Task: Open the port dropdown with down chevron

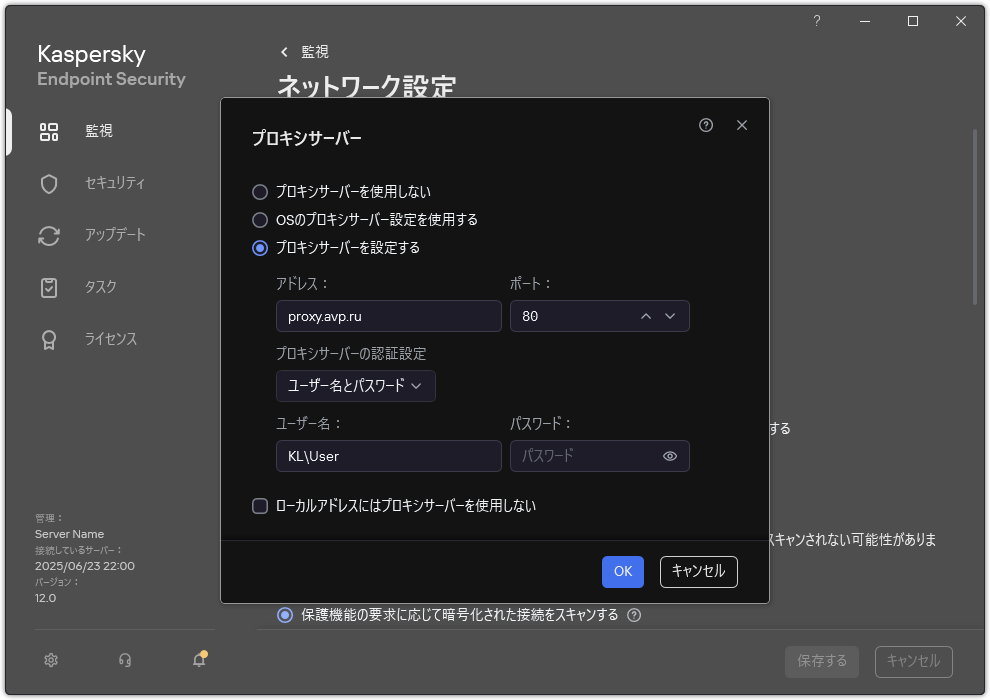Action: [670, 316]
